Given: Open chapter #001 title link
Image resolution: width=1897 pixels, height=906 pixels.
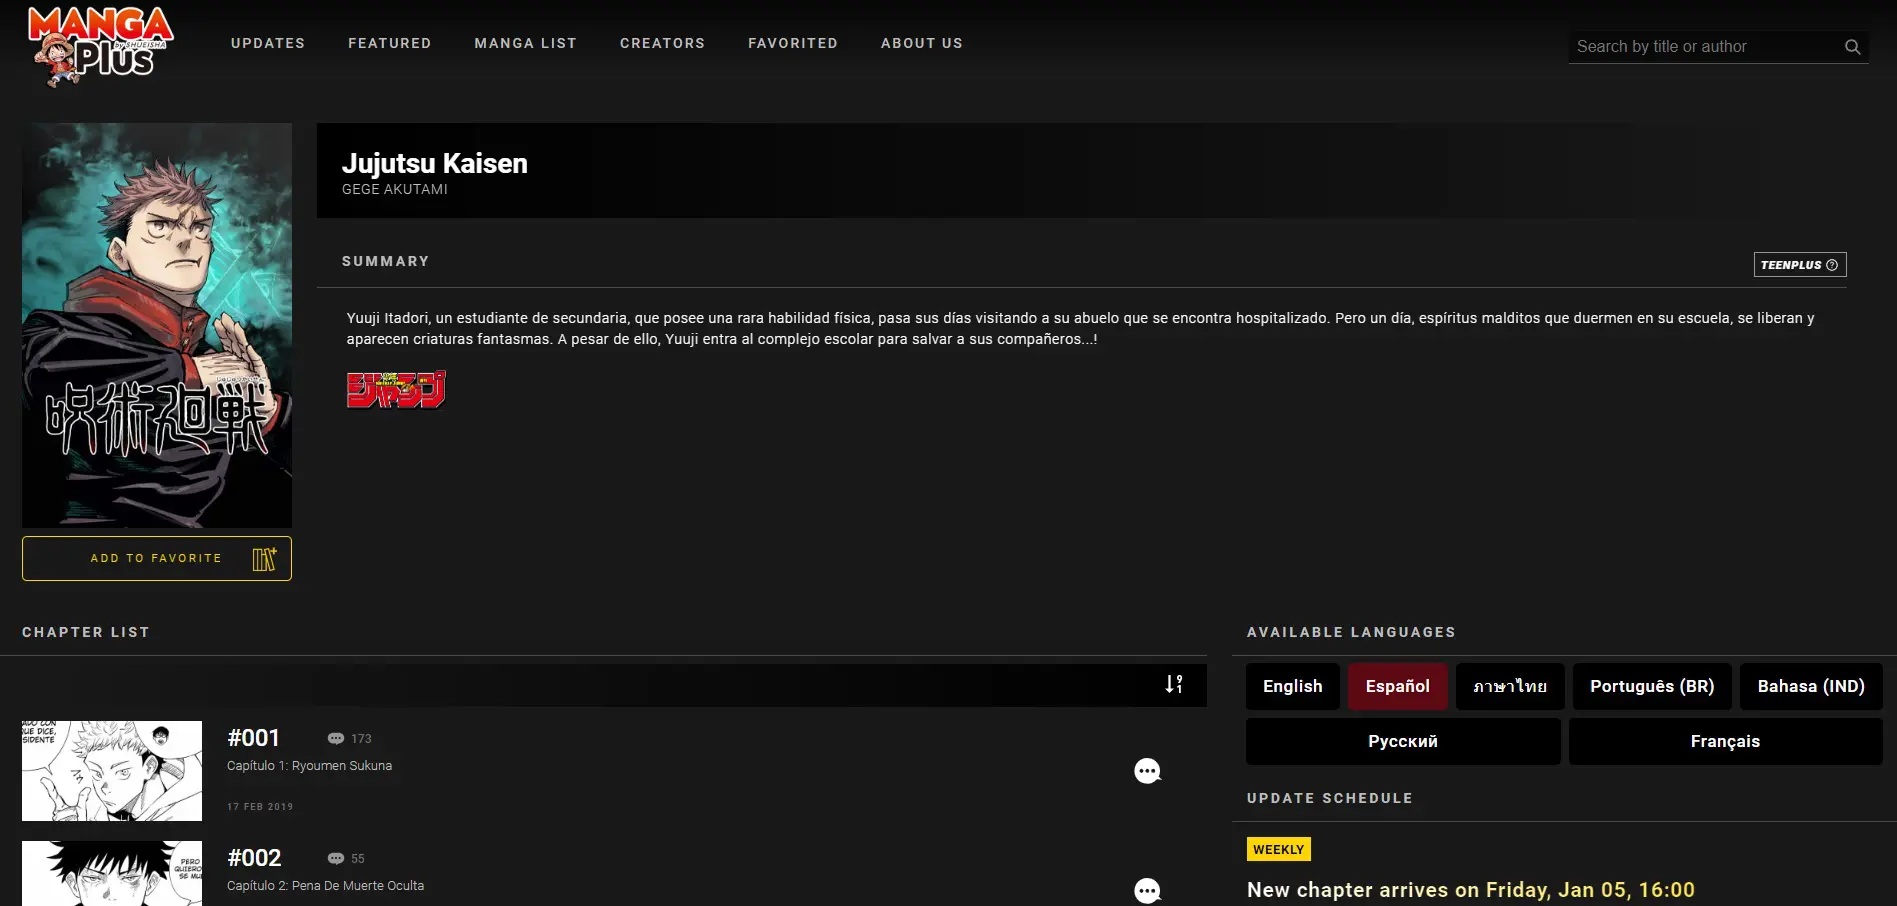Looking at the screenshot, I should [254, 738].
